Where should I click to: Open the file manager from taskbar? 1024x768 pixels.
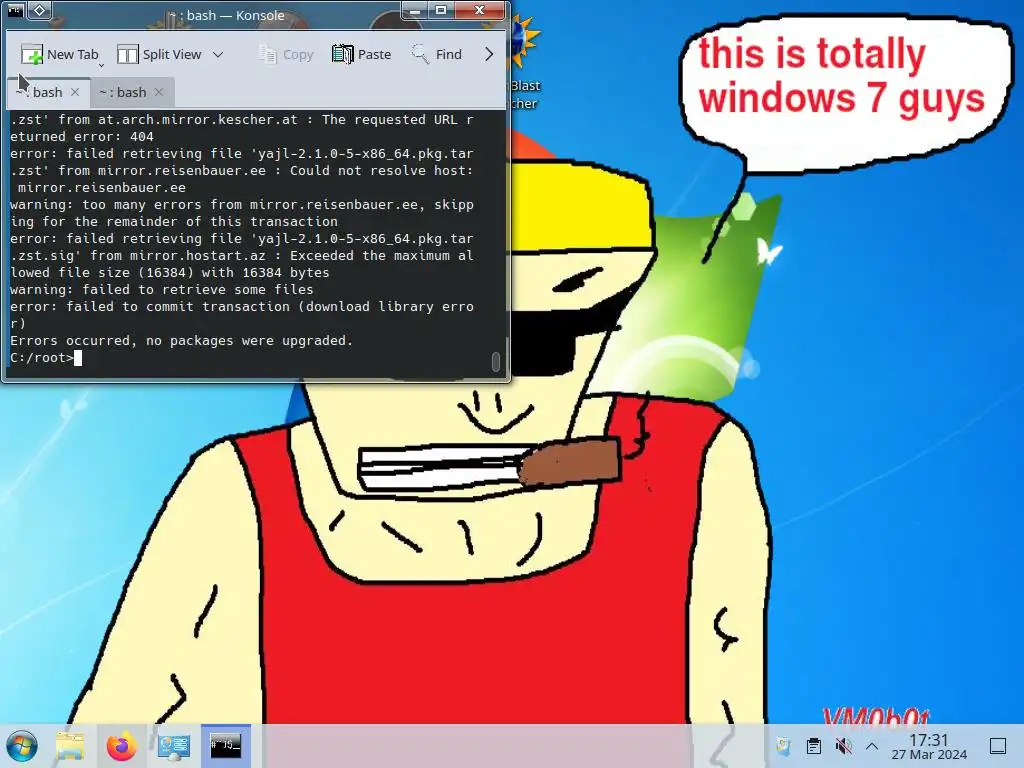[x=70, y=746]
